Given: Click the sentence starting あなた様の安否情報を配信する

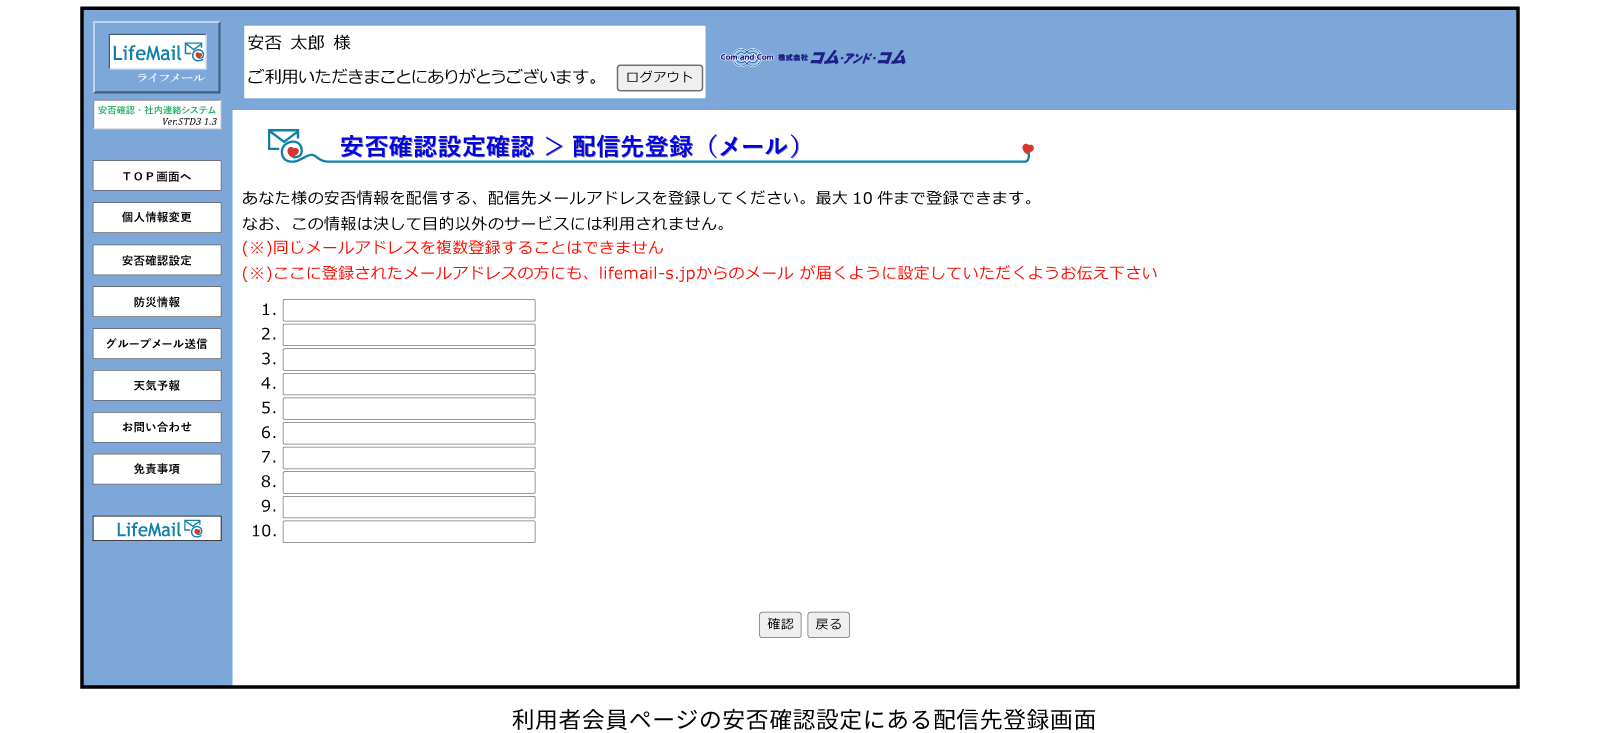Looking at the screenshot, I should tap(638, 198).
